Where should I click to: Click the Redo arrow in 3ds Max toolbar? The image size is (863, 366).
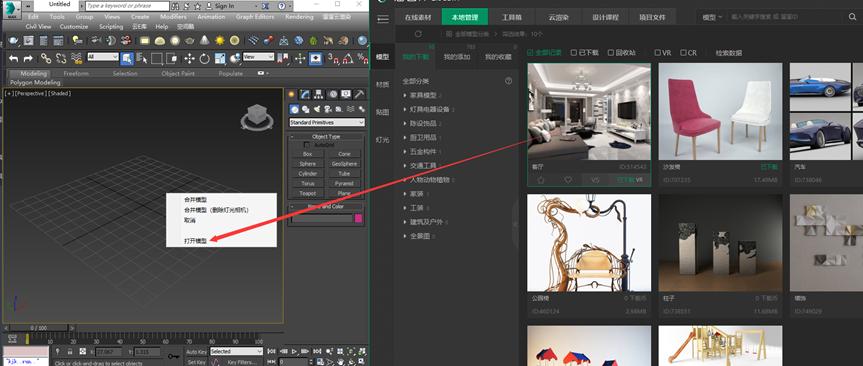point(28,58)
